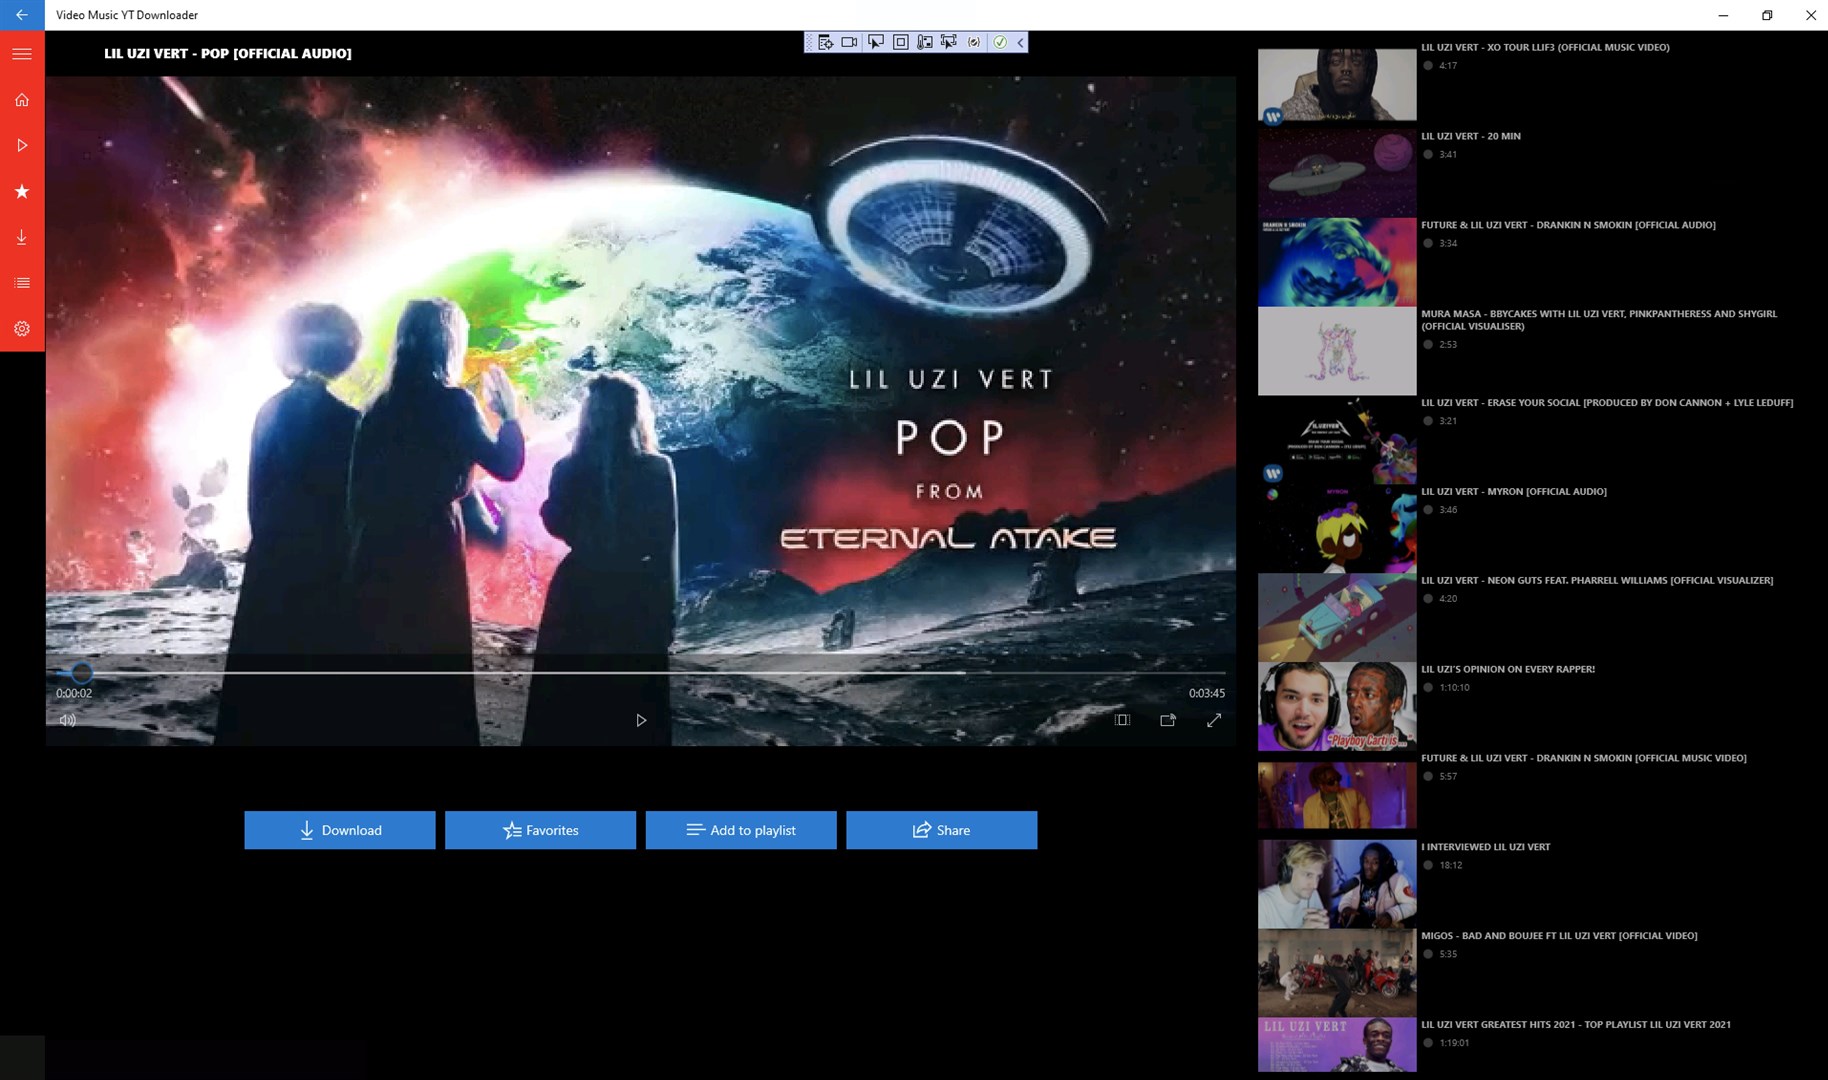Screen dimensions: 1828x1080
Task: Open Drankin N Smokin [Official Music Video] thumbnail
Action: pos(1337,795)
